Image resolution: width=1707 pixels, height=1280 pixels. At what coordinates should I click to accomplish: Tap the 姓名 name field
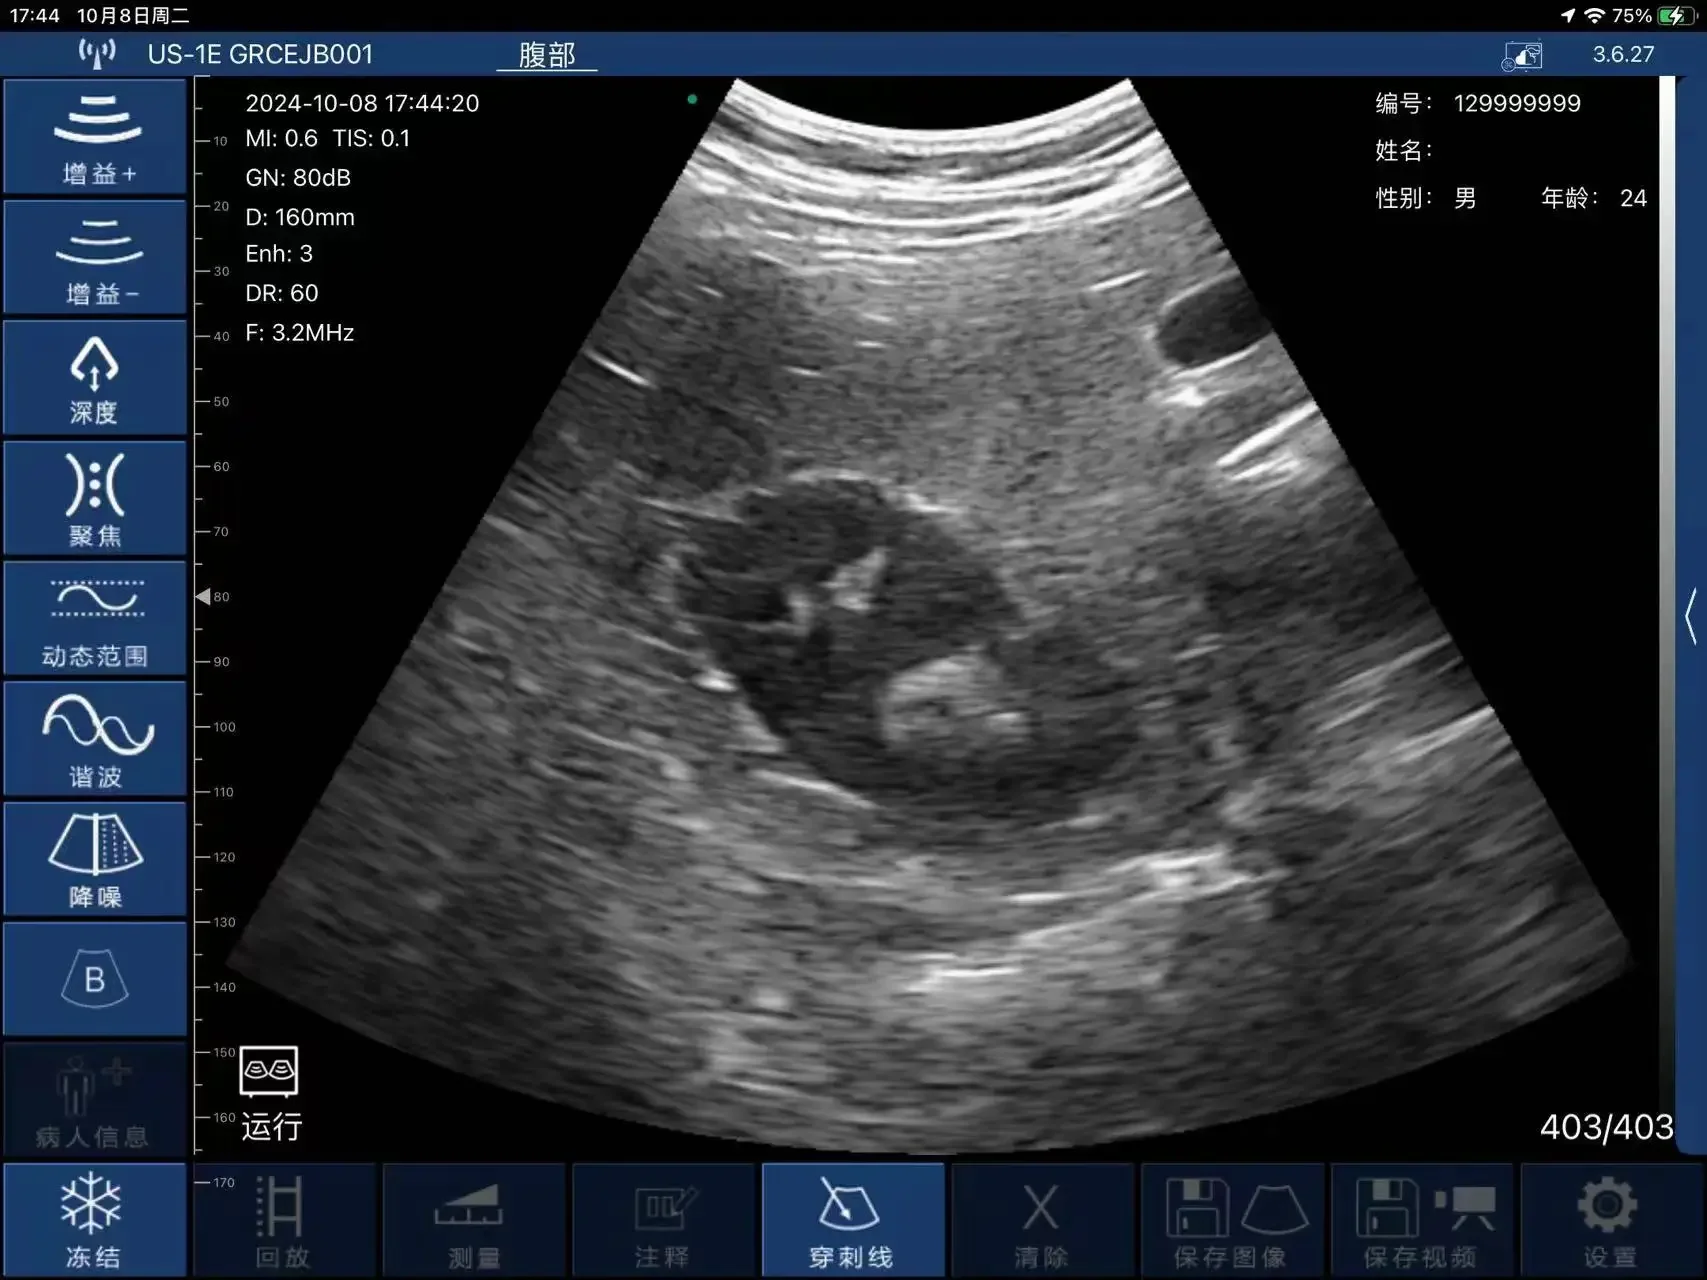pos(1404,150)
